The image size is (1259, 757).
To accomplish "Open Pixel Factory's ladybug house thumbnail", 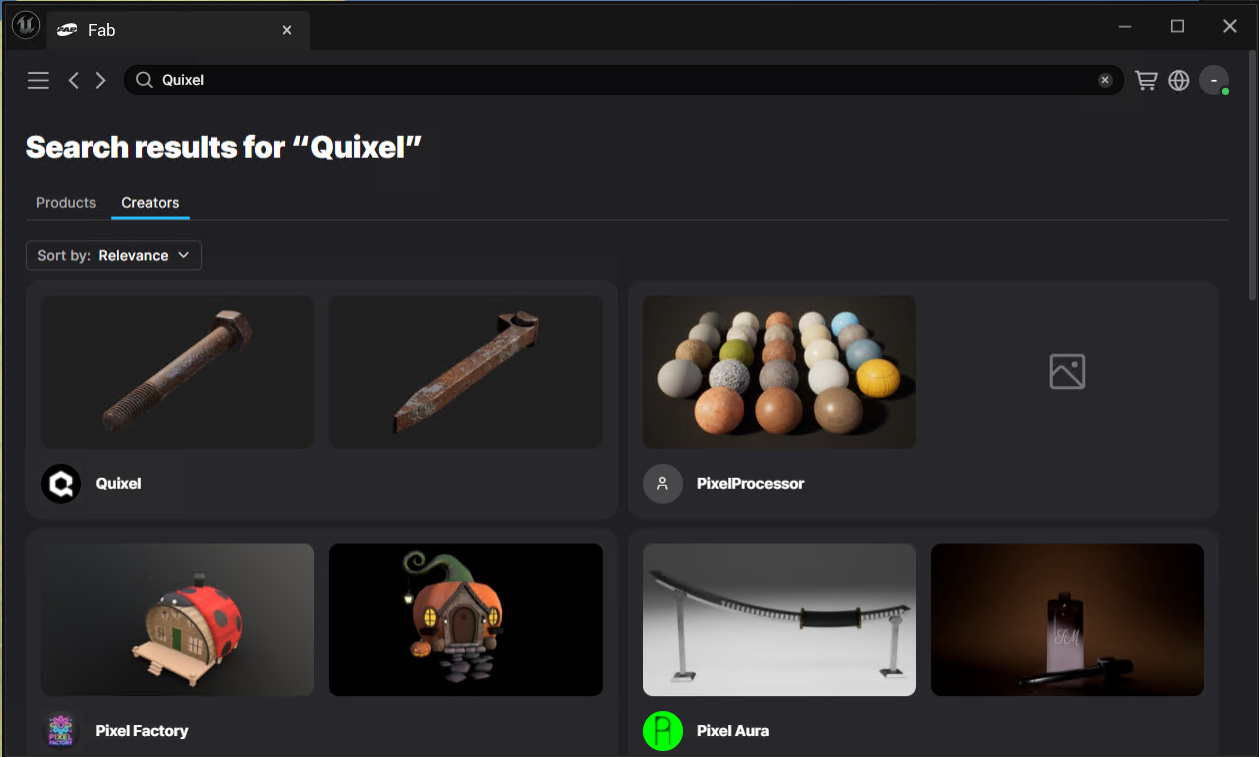I will pos(177,620).
